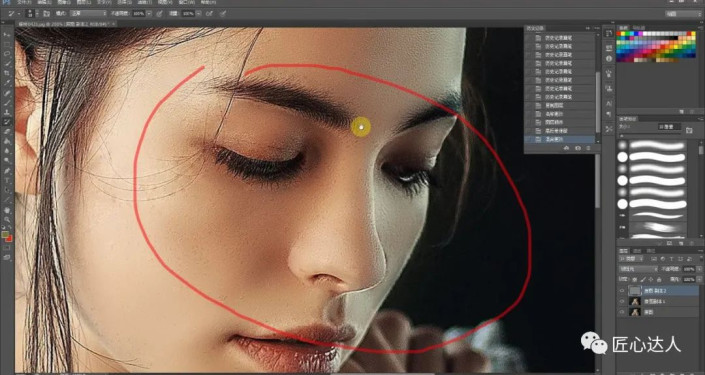Select the Hand tool
The width and height of the screenshot is (705, 375).
coord(7,210)
